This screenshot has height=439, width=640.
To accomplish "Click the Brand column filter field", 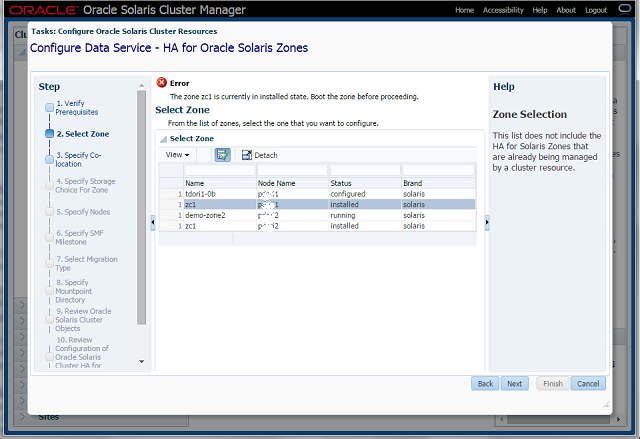I will tap(438, 170).
